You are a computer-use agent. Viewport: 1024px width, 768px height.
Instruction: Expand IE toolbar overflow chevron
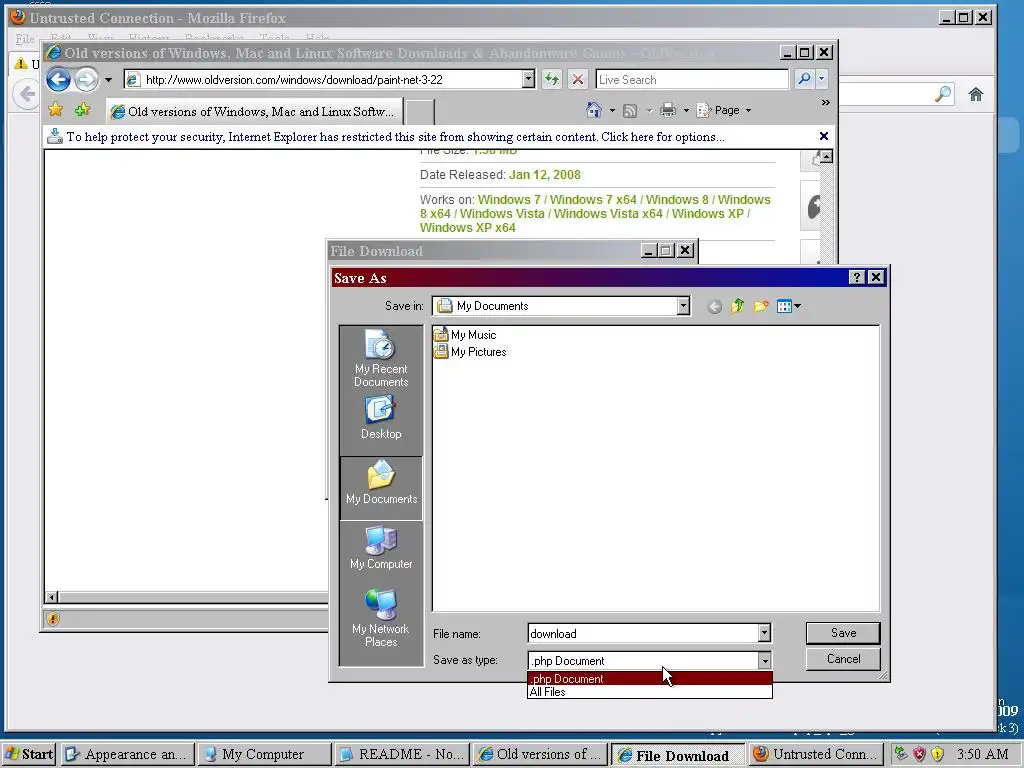825,103
